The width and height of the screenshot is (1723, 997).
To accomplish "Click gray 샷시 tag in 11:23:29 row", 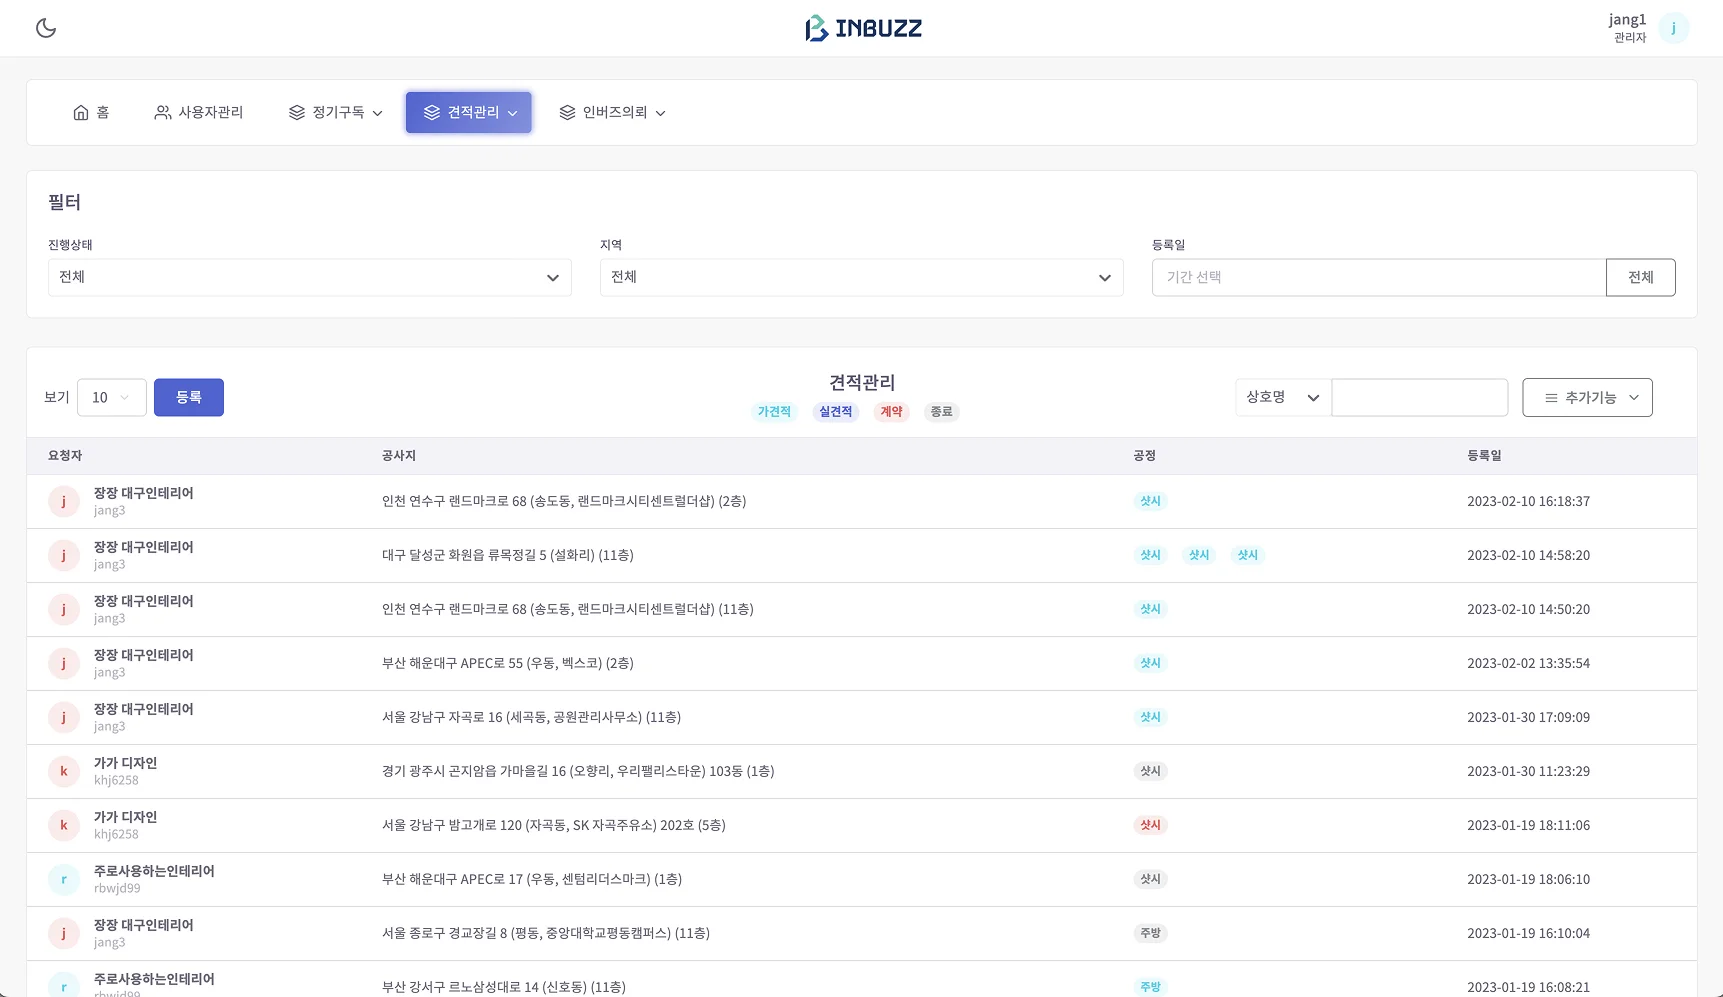I will tap(1151, 771).
